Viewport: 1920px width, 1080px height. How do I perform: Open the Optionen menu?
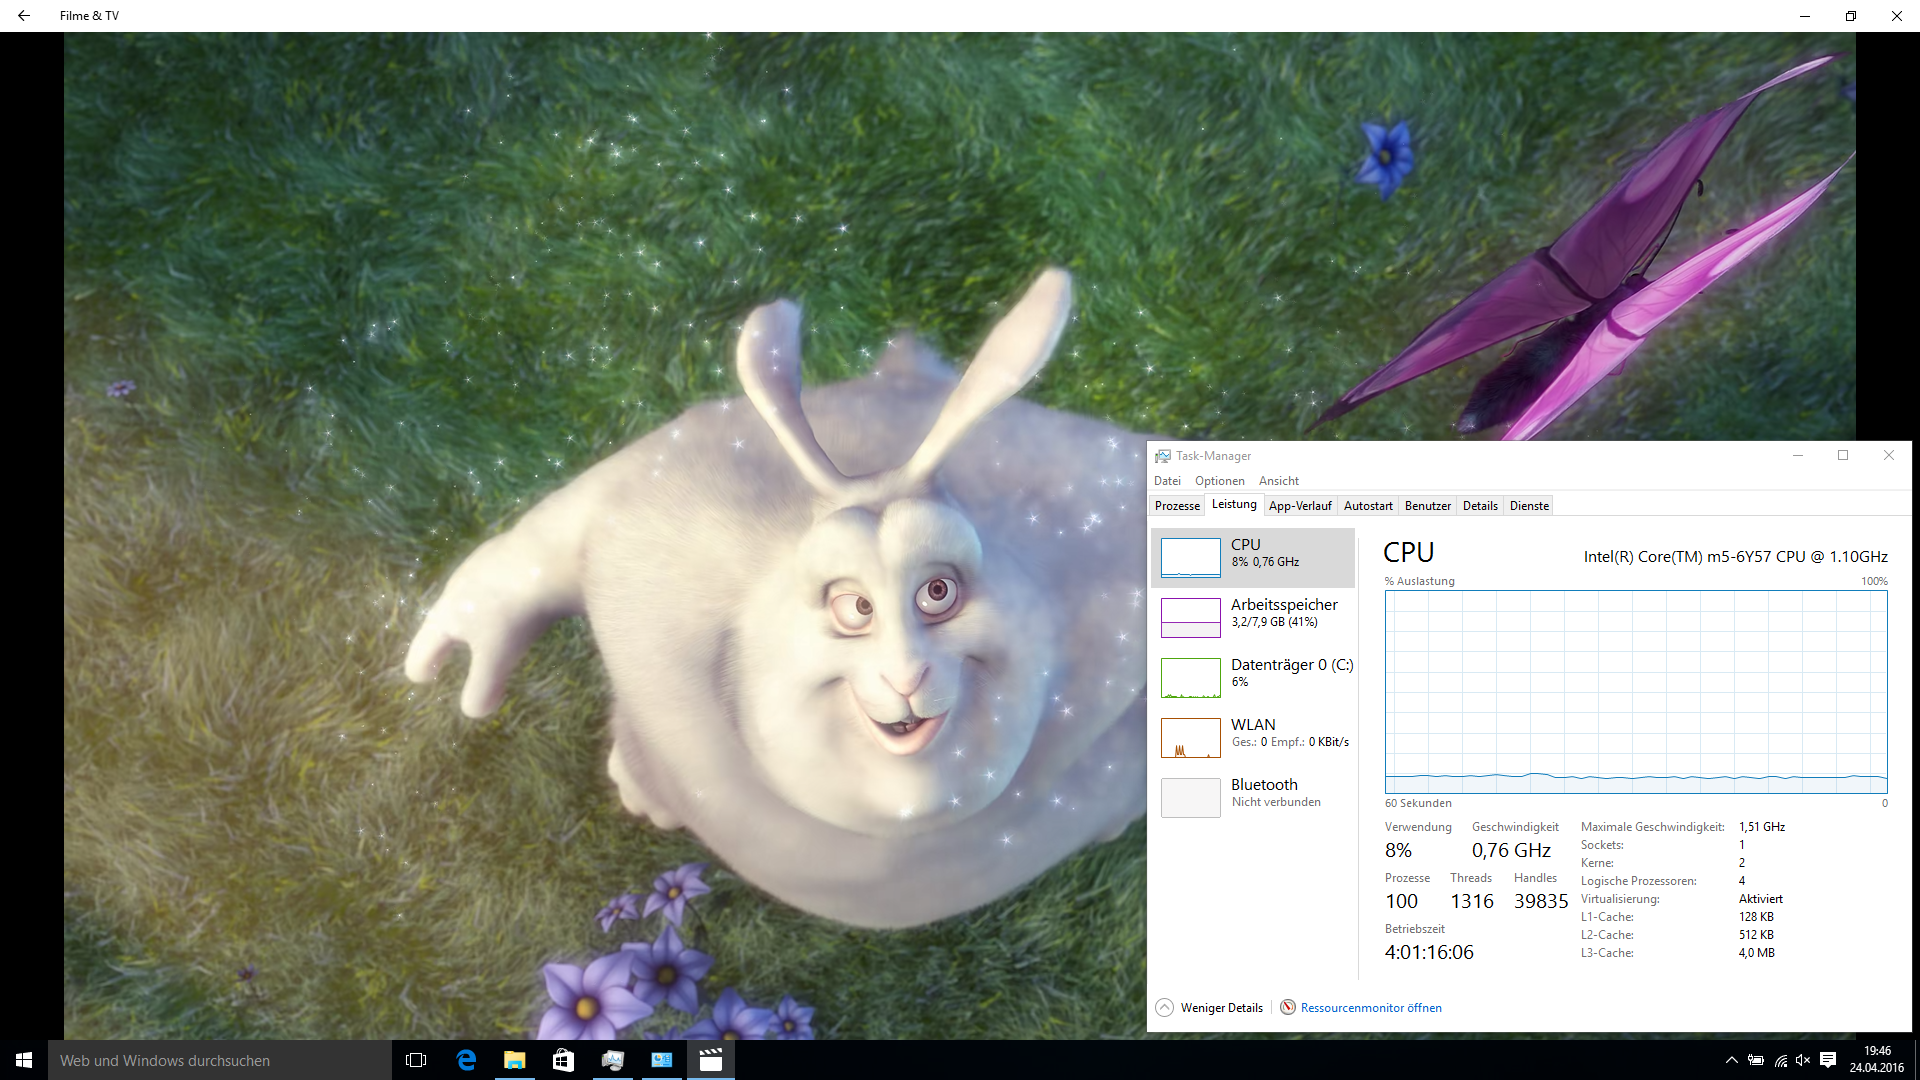pos(1219,481)
